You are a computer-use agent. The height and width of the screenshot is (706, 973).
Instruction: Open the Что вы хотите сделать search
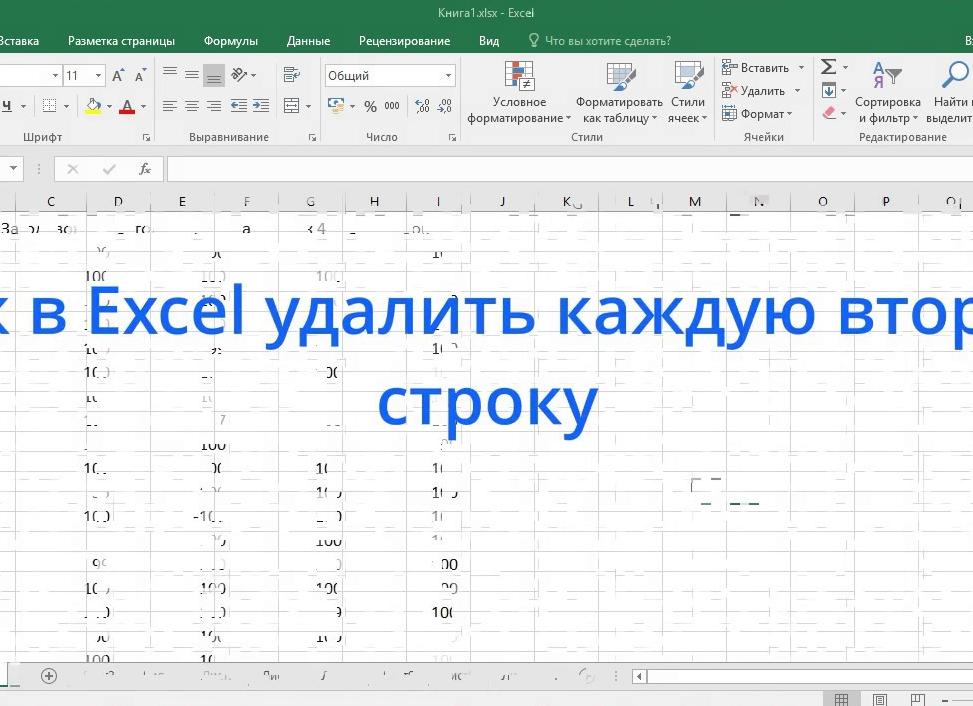(600, 41)
